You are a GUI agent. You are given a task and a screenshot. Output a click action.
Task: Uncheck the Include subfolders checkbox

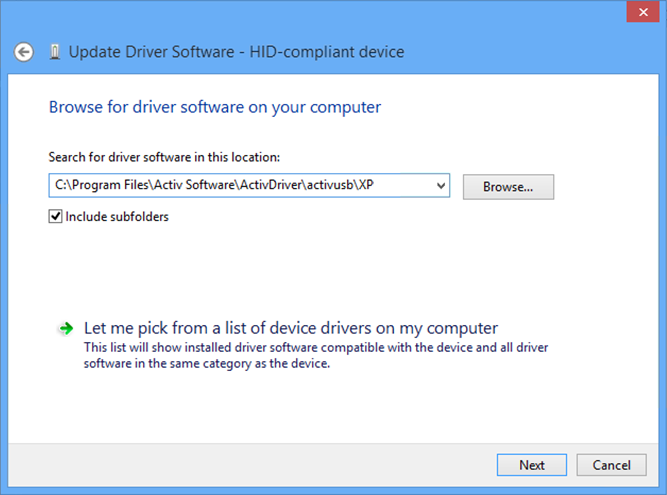55,216
